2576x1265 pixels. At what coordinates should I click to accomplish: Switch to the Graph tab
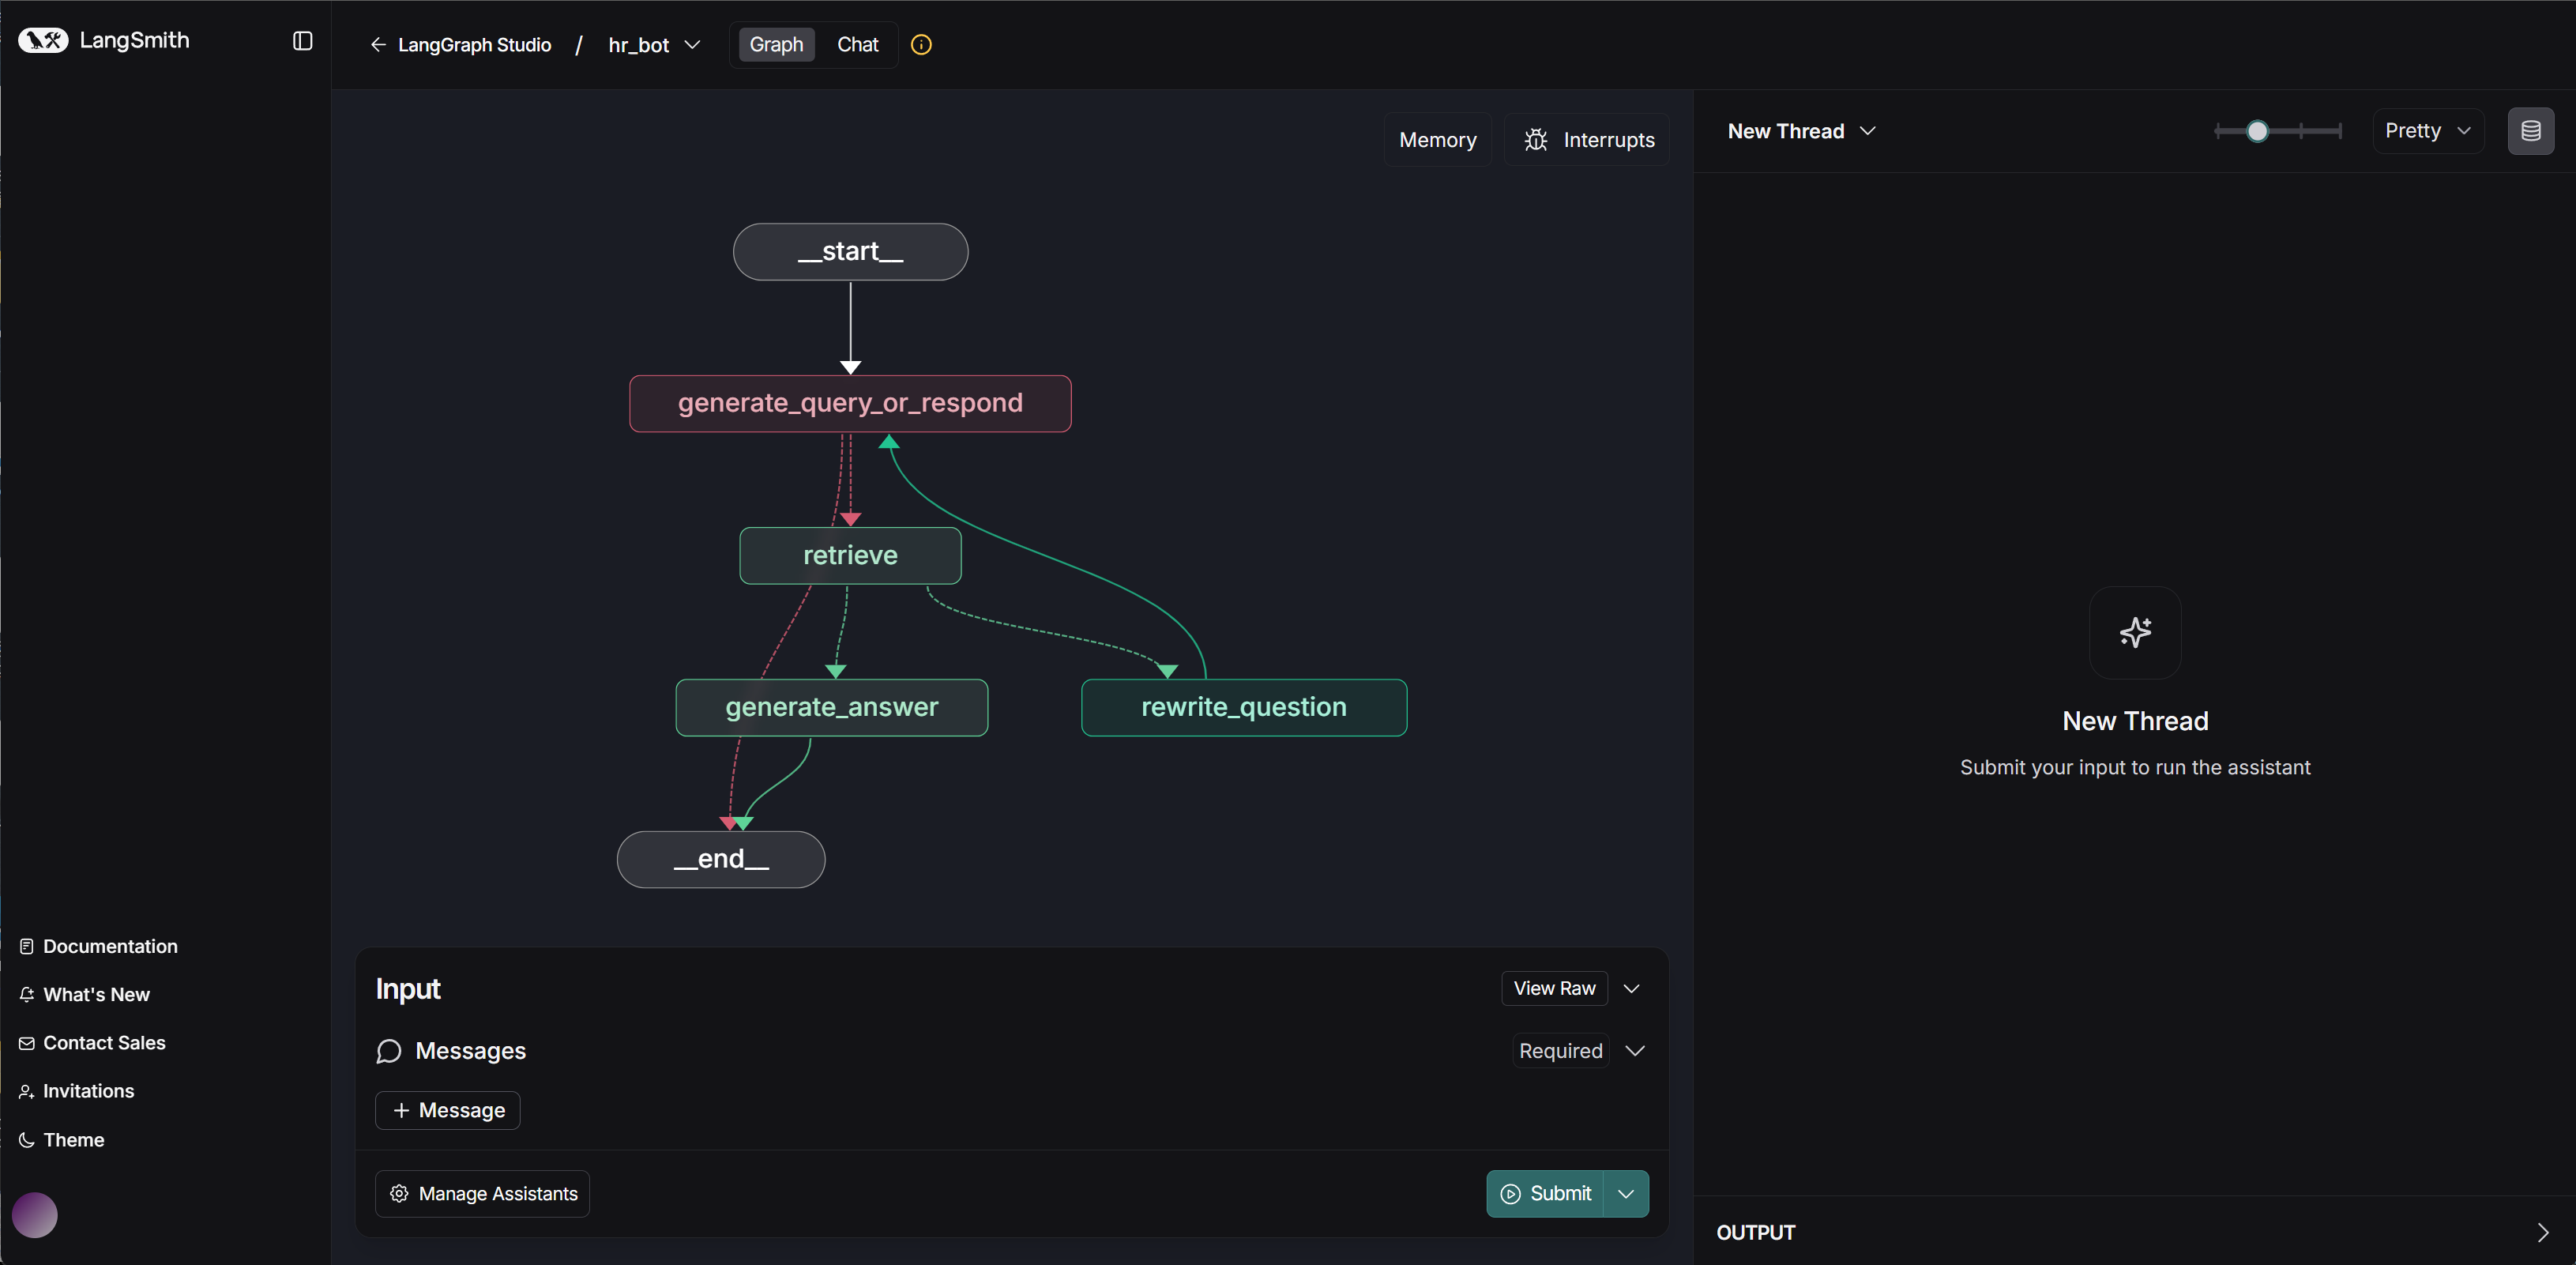[x=776, y=45]
